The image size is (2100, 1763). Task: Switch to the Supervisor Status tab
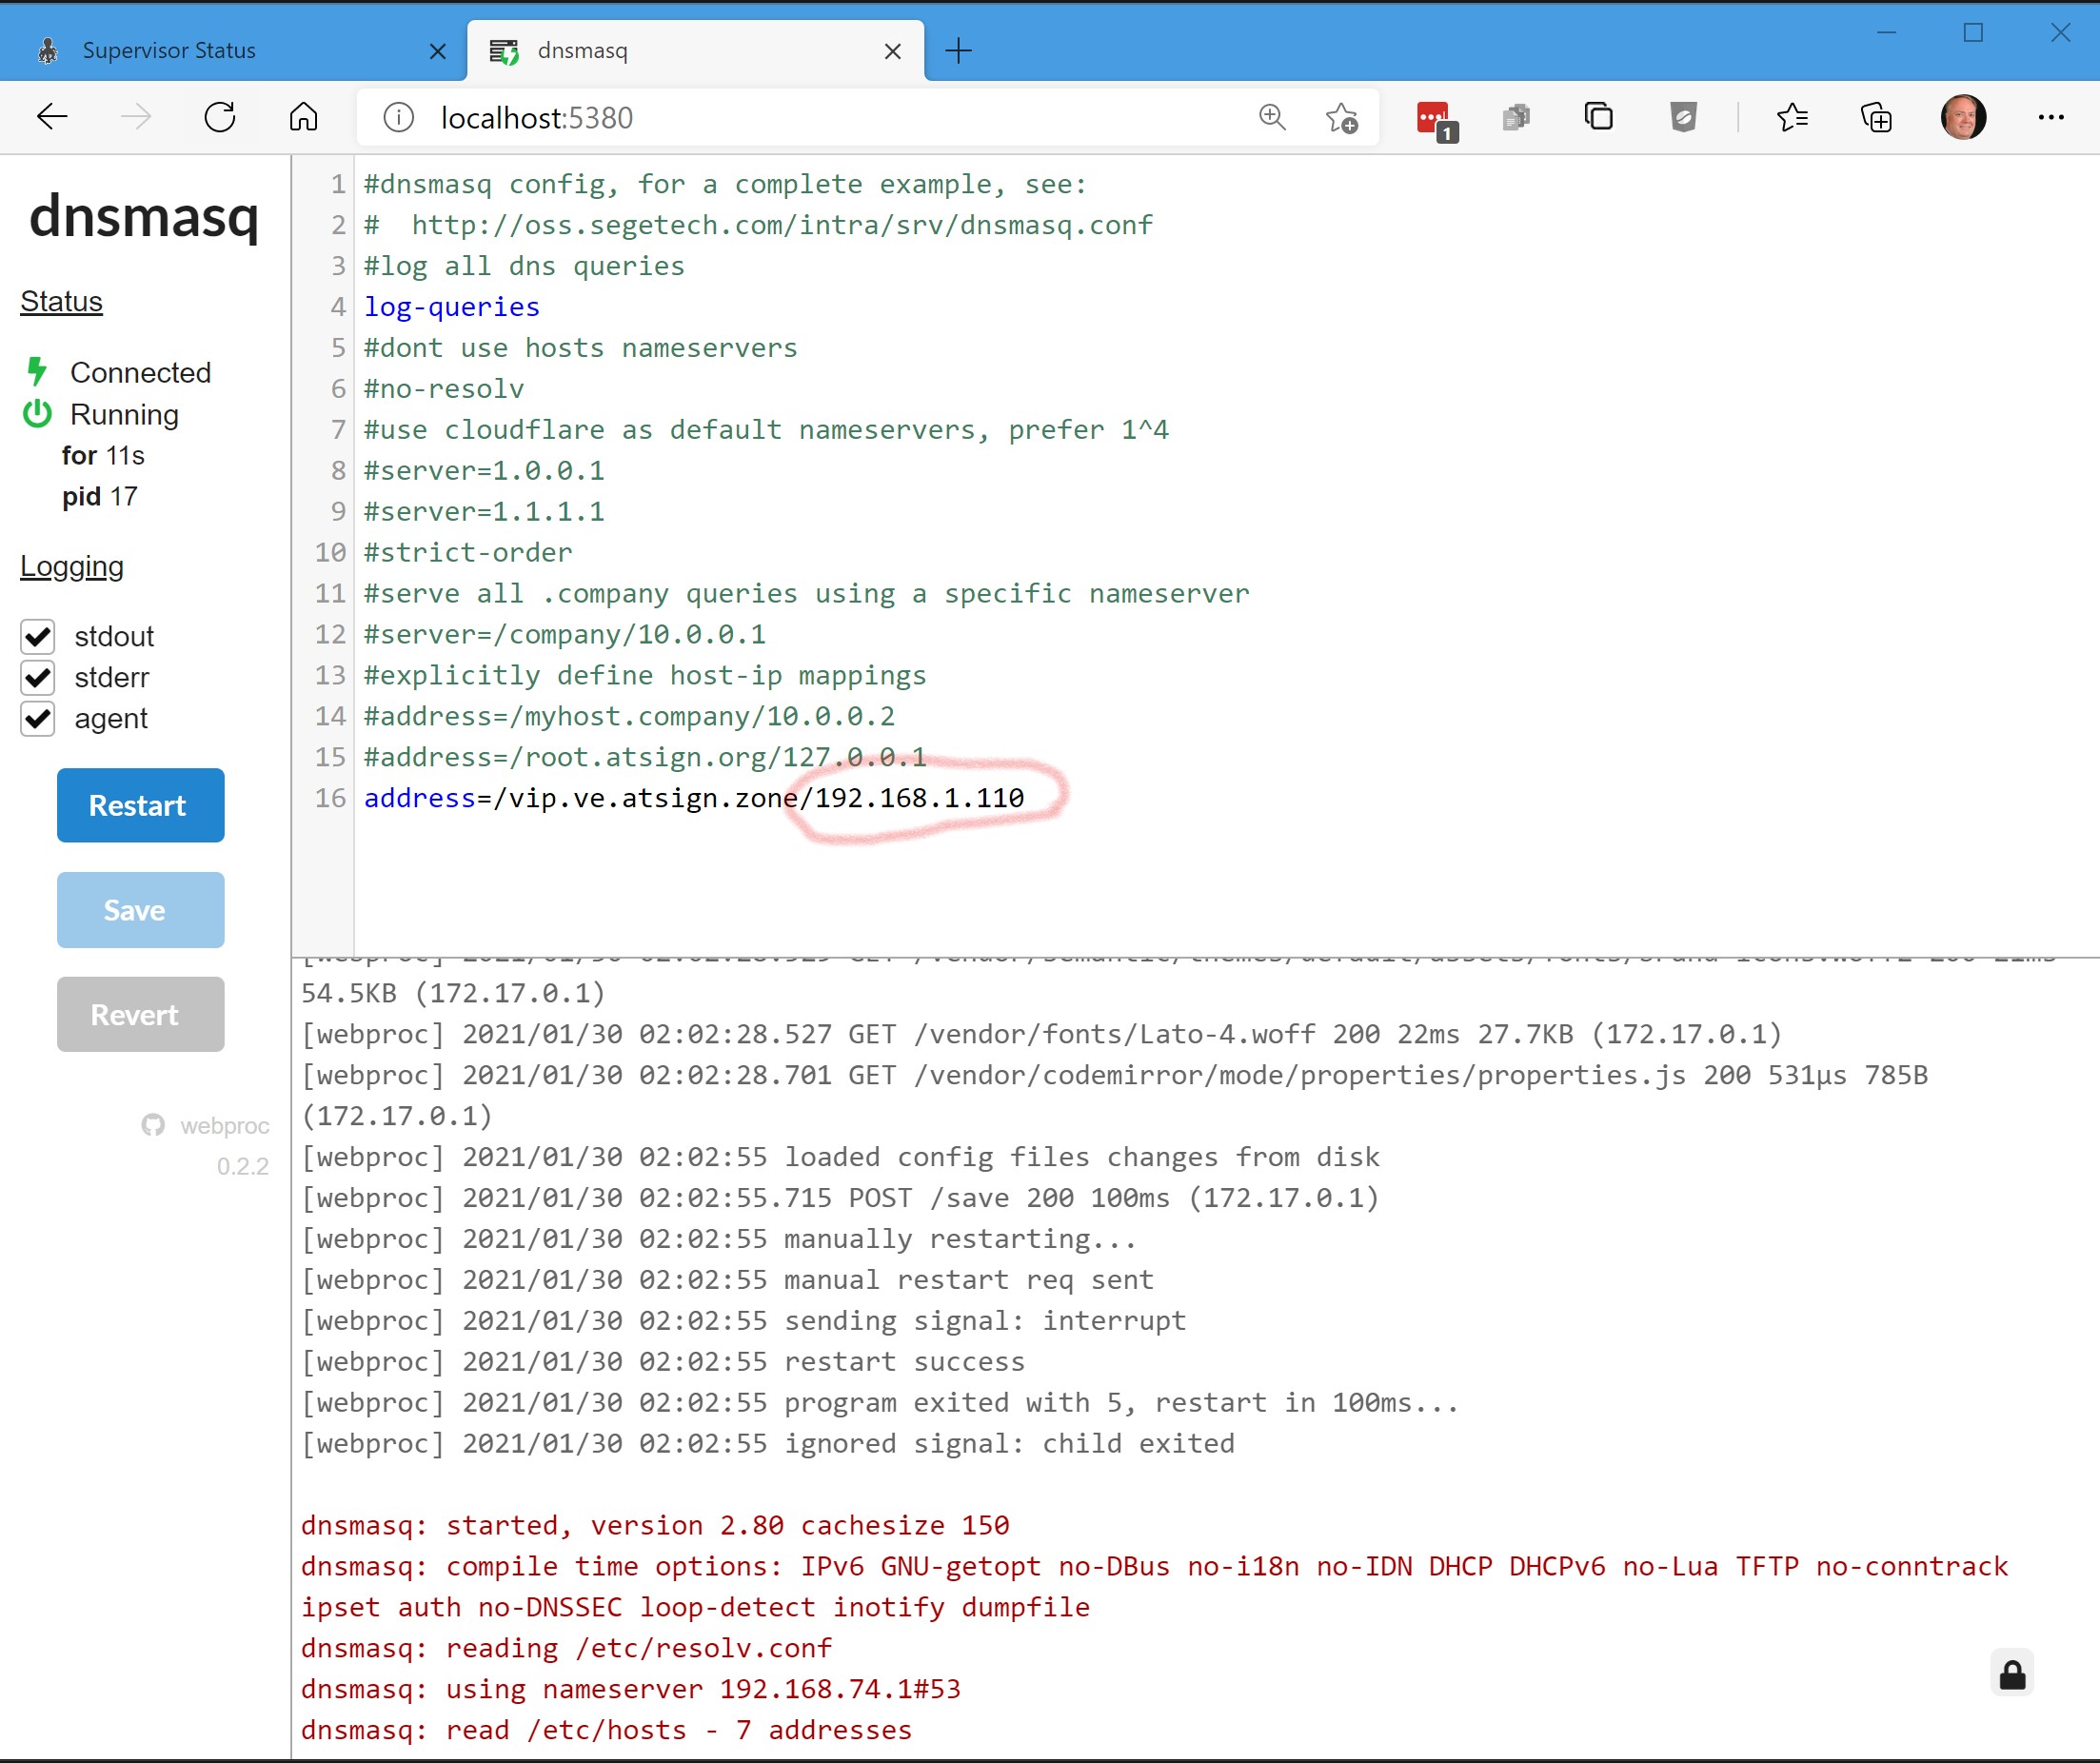pyautogui.click(x=233, y=50)
